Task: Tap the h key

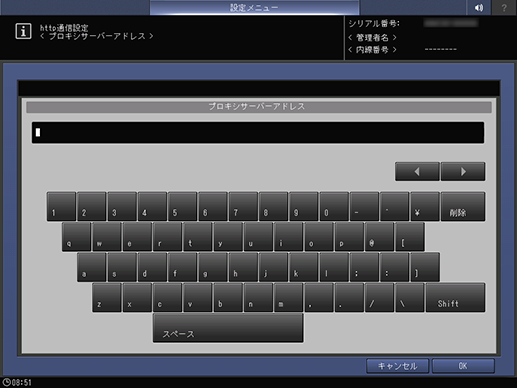Action: (x=243, y=267)
